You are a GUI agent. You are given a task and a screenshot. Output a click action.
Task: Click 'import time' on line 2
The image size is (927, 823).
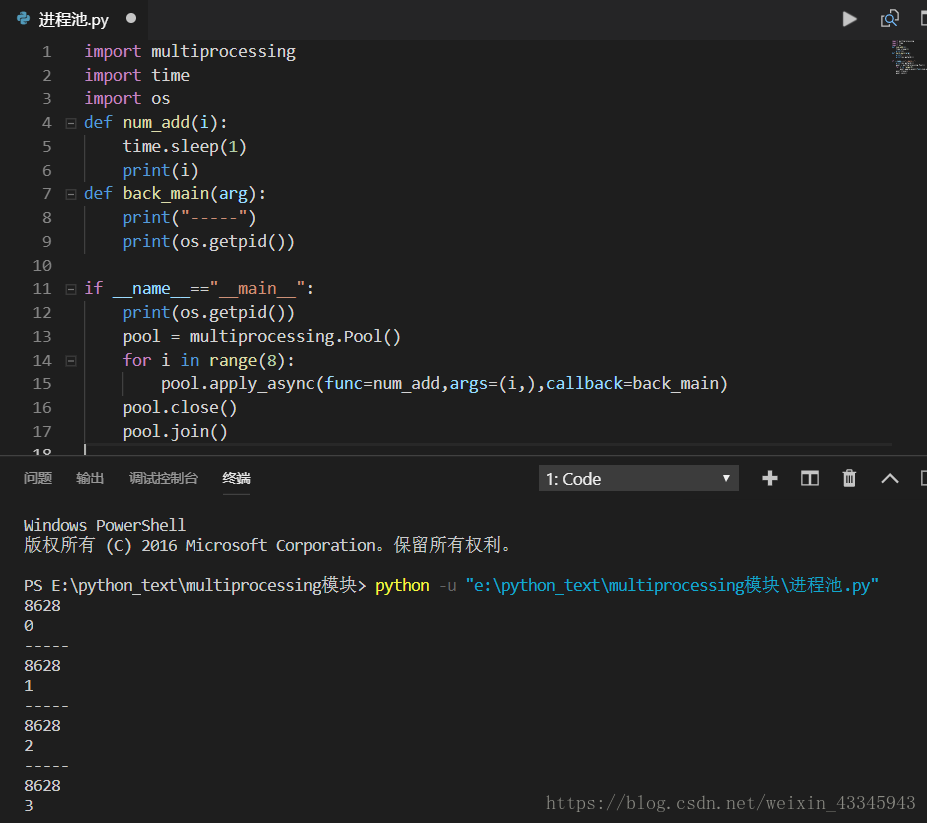pyautogui.click(x=137, y=76)
